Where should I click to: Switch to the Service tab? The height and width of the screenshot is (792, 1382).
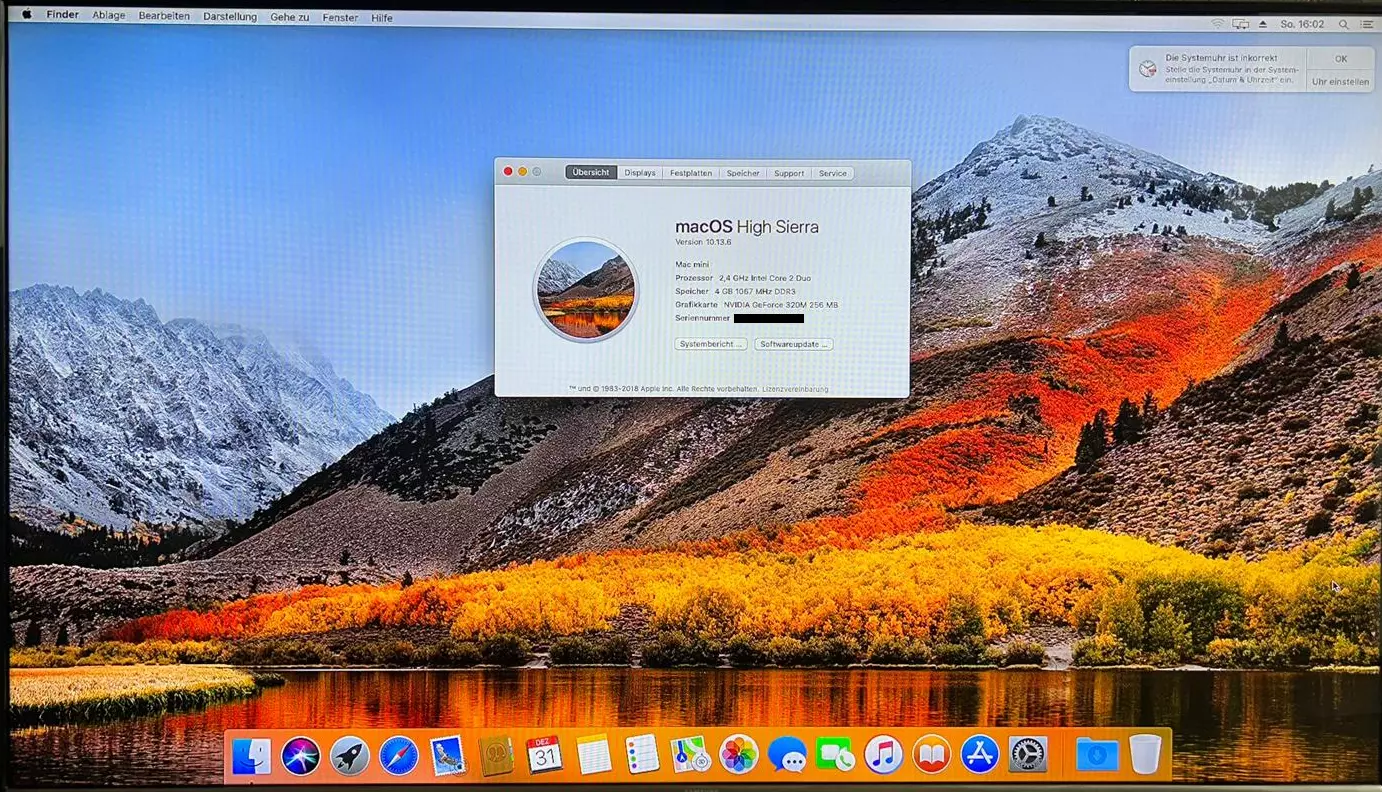pos(833,173)
